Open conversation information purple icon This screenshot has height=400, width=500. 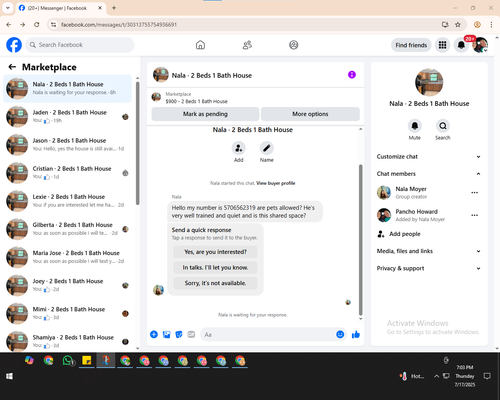click(352, 75)
